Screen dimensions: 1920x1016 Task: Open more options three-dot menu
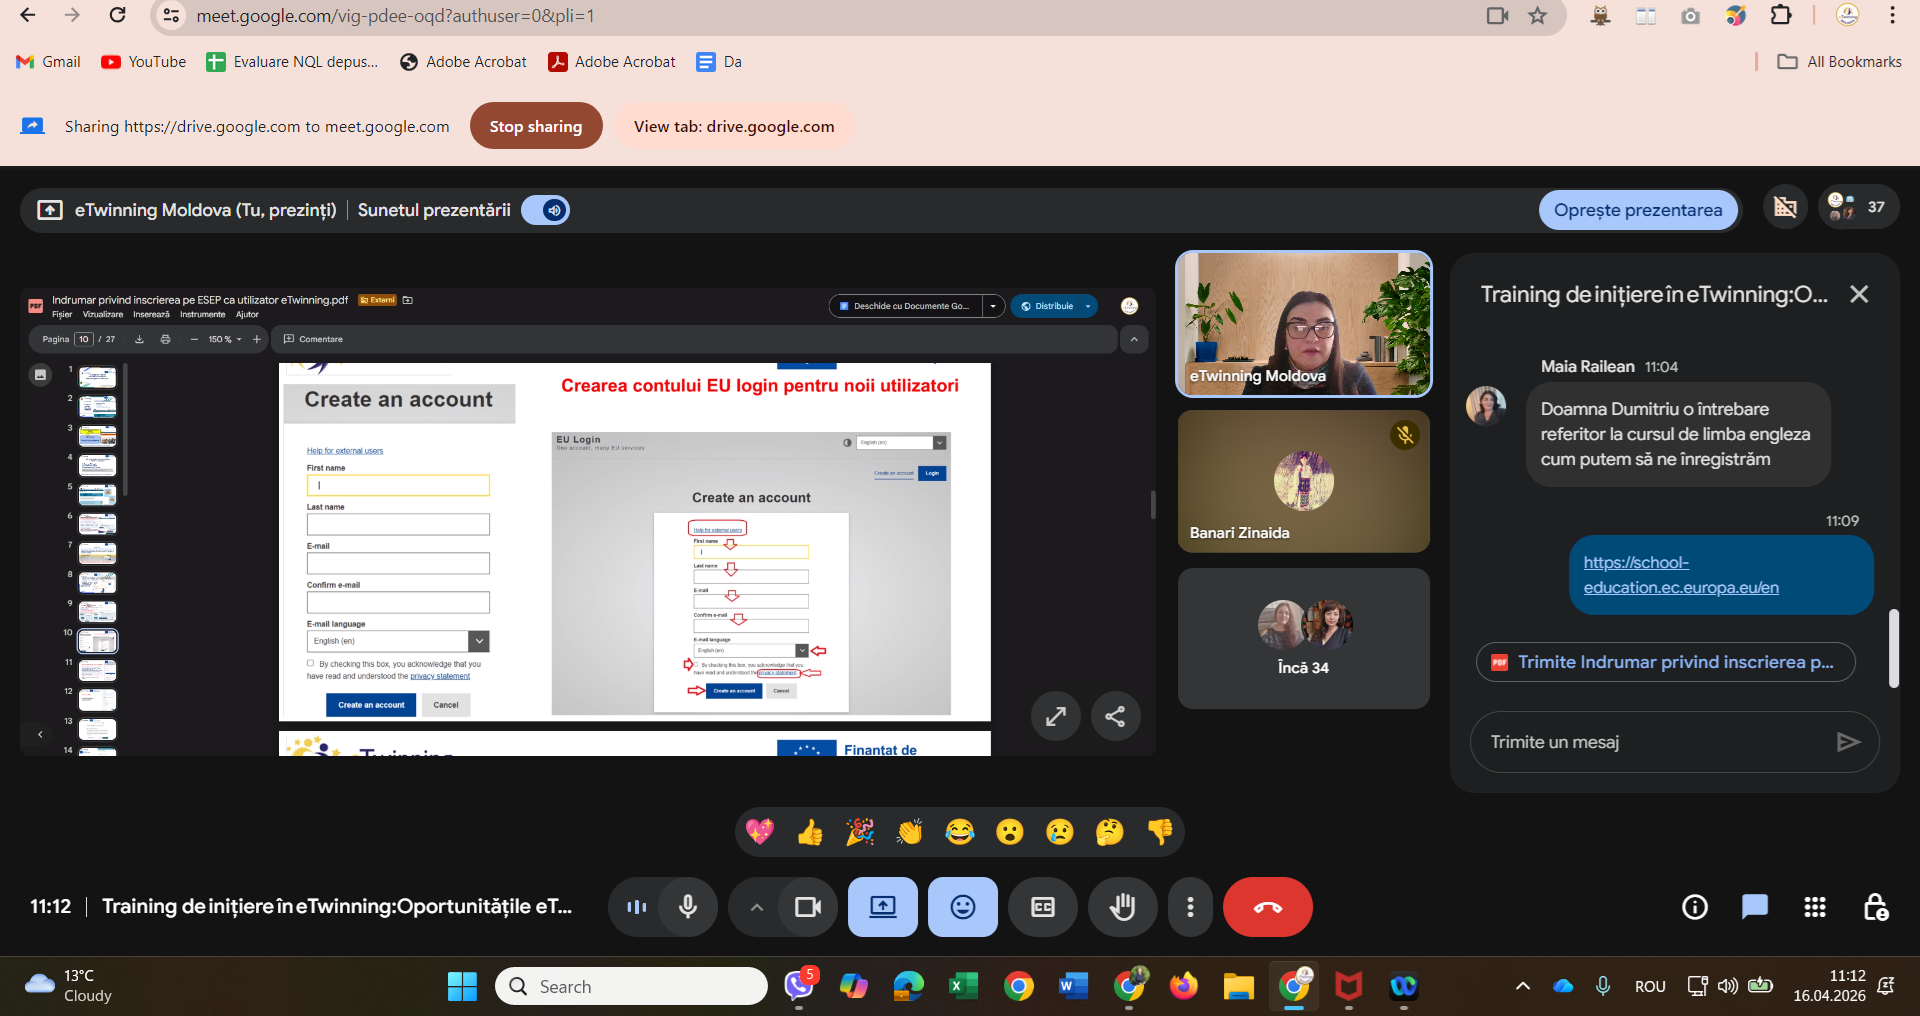1189,907
